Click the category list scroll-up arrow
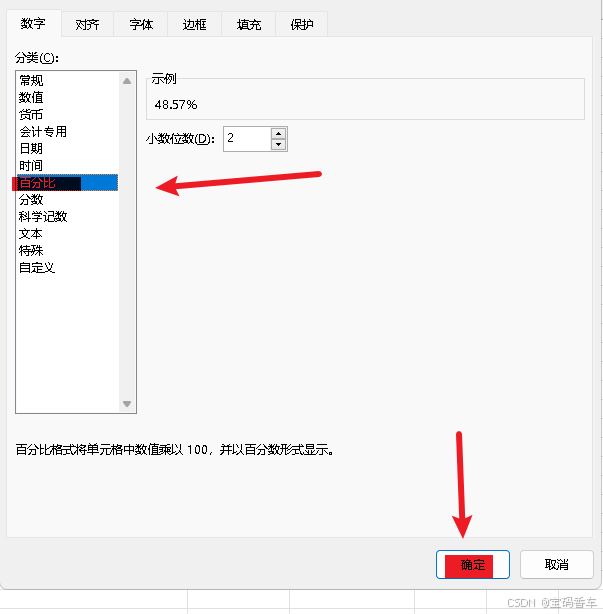 tap(127, 81)
